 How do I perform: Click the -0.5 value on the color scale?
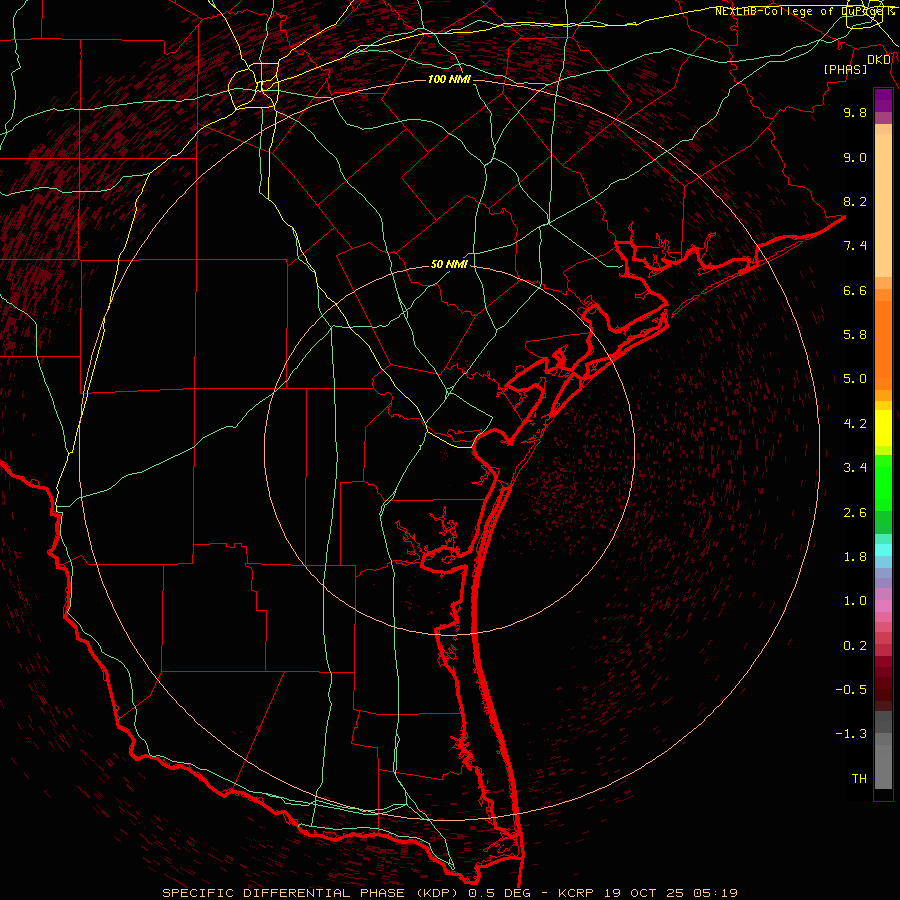(x=851, y=690)
